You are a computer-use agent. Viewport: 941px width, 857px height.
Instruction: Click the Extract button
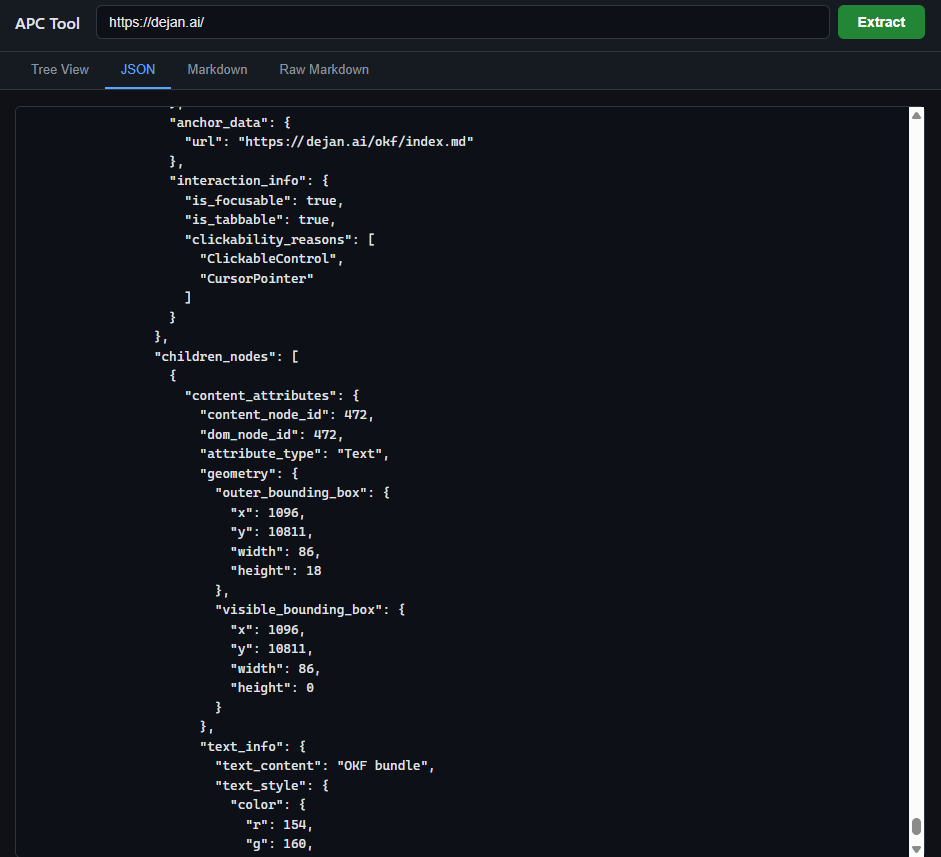(880, 22)
